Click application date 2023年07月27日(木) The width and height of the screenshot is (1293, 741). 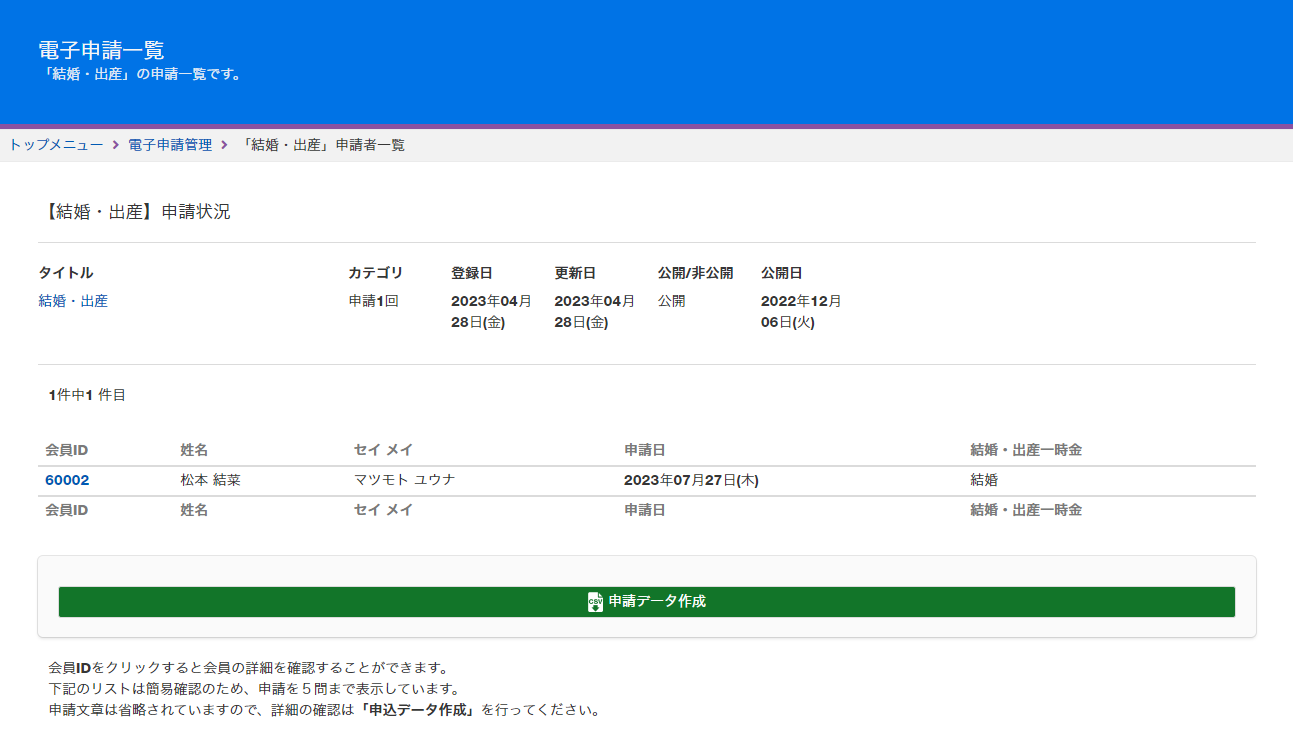tap(692, 480)
